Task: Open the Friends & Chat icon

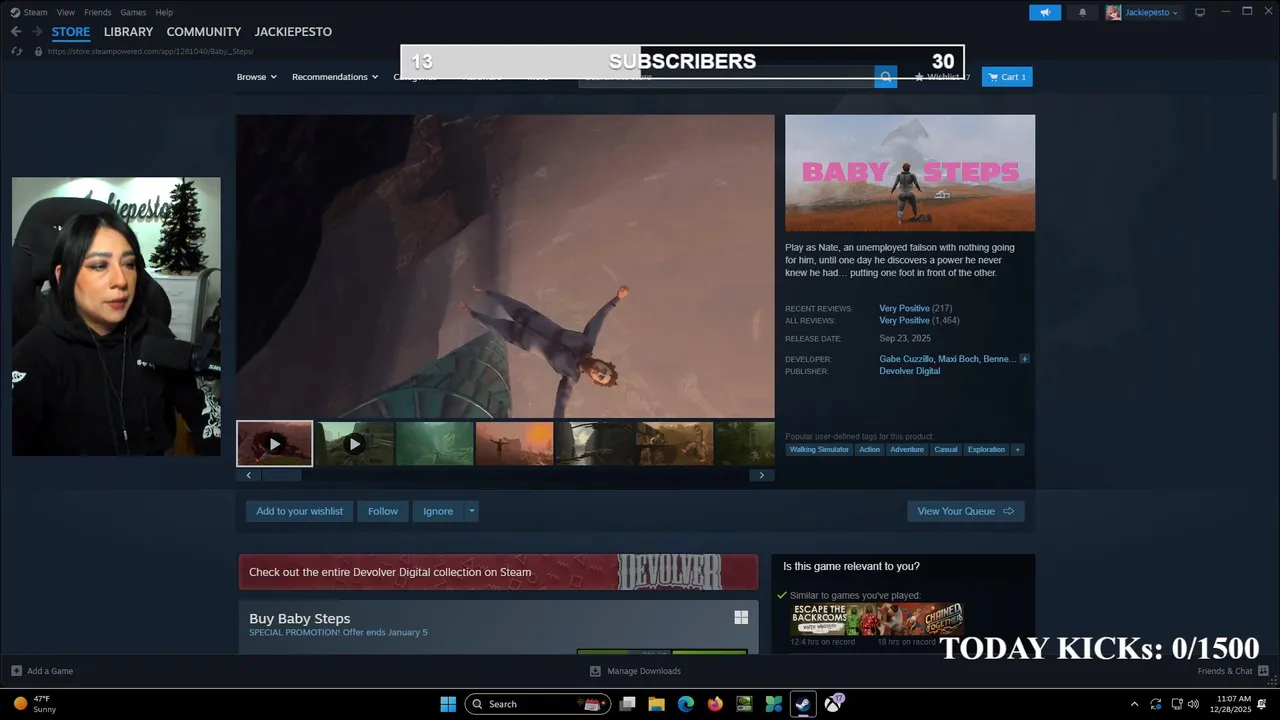Action: click(1263, 671)
